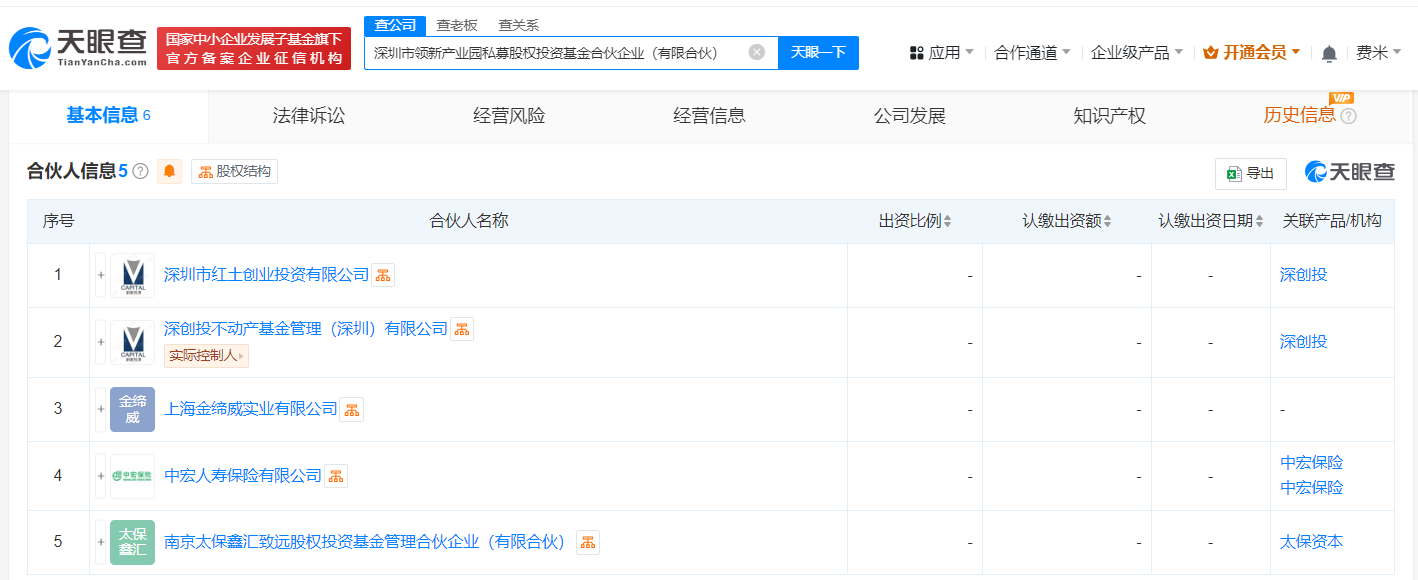Click the notification bell in header
Viewport: 1418px width, 580px height.
(1329, 53)
